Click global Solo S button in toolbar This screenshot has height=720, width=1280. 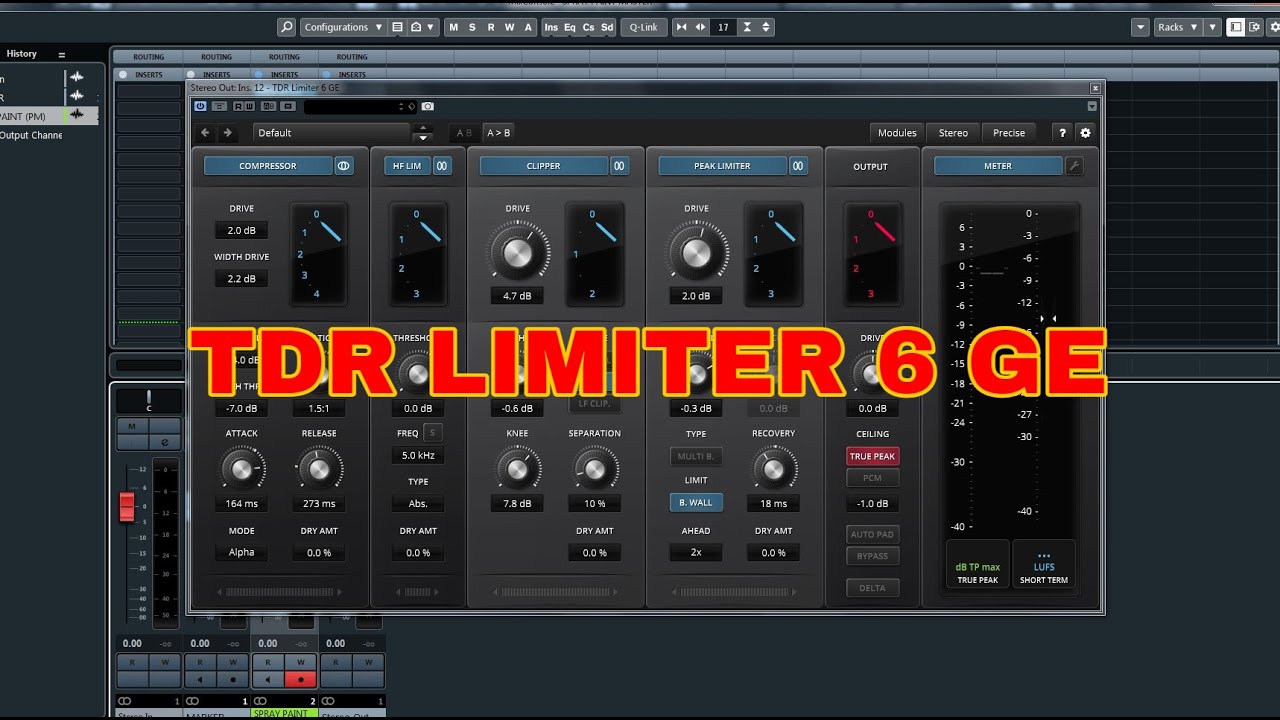pos(472,27)
